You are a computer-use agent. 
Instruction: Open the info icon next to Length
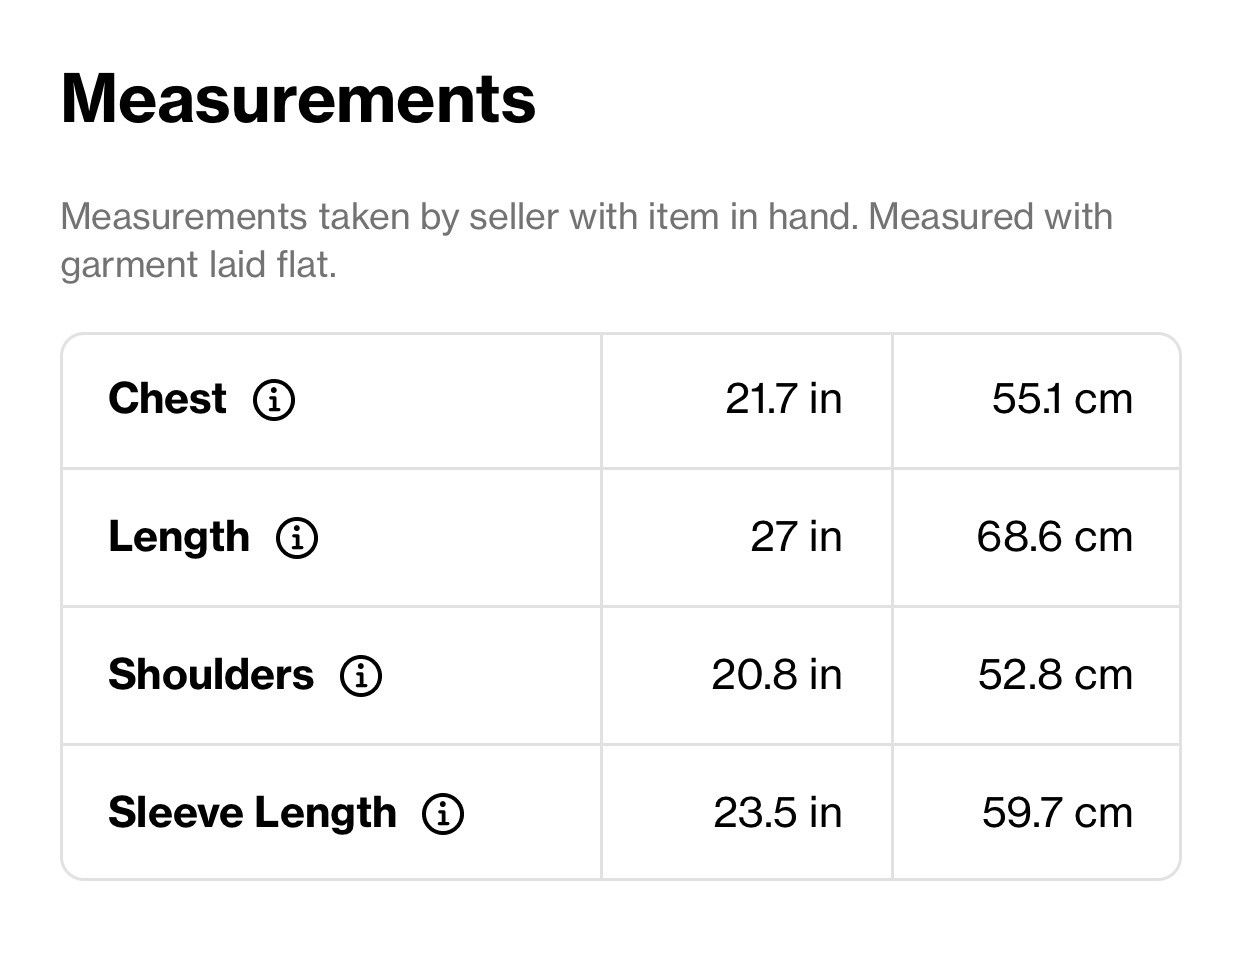click(x=296, y=538)
